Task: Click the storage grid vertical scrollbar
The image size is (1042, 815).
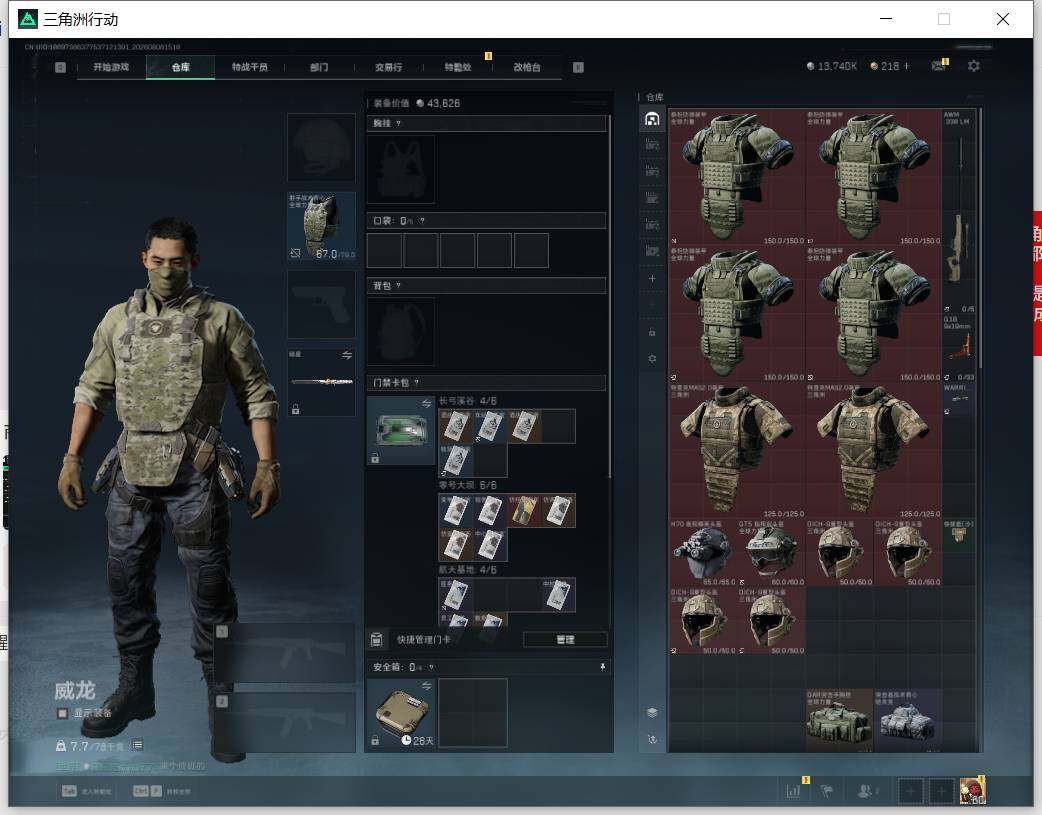Action: [980, 239]
